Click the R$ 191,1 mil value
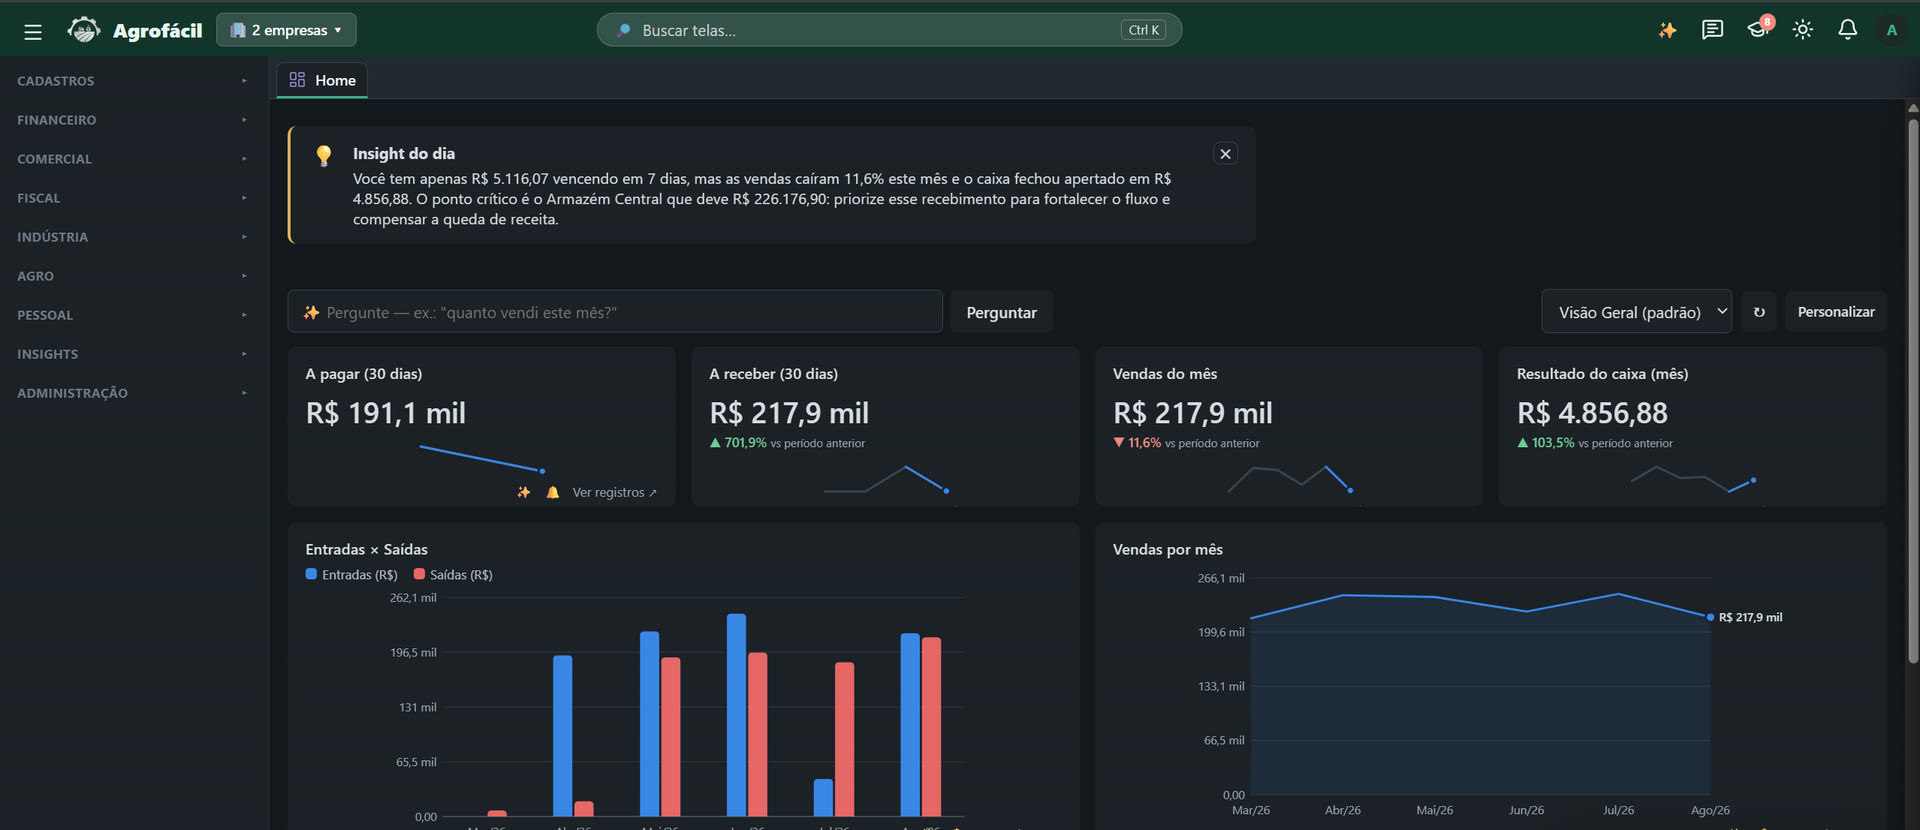Screen dimensions: 1920x830 (386, 413)
